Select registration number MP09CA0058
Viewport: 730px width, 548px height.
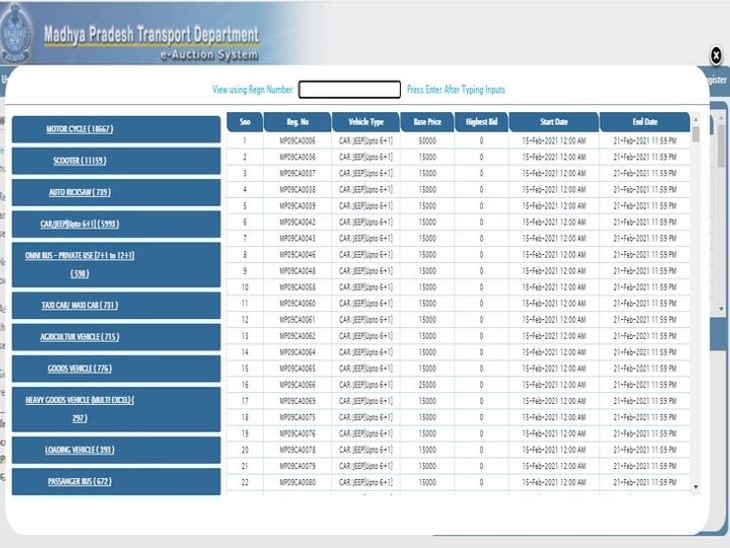click(x=297, y=287)
